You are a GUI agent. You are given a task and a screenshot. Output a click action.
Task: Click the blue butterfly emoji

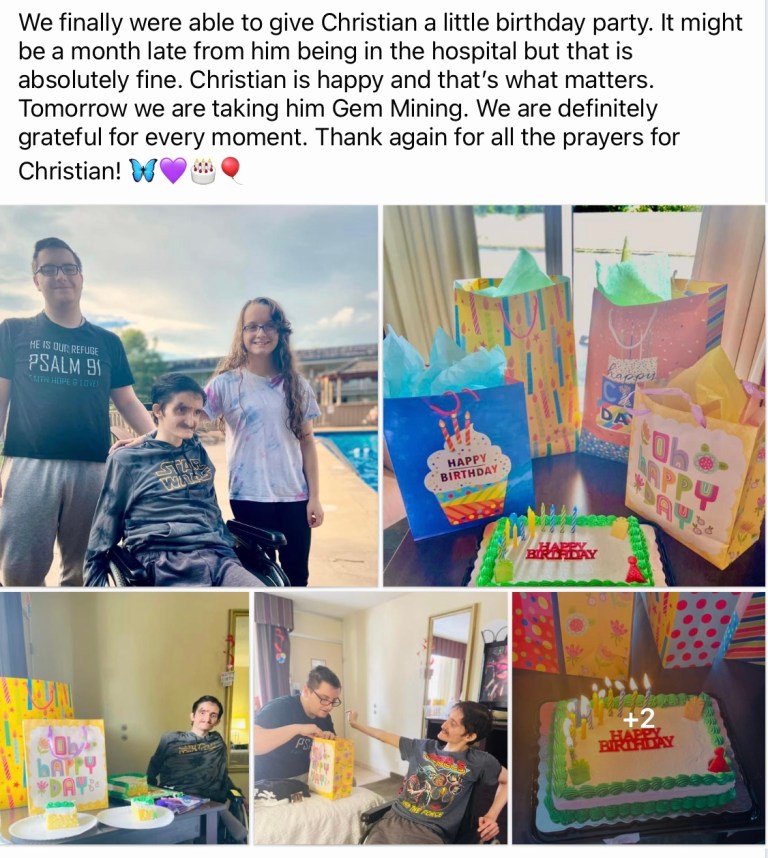tap(143, 171)
